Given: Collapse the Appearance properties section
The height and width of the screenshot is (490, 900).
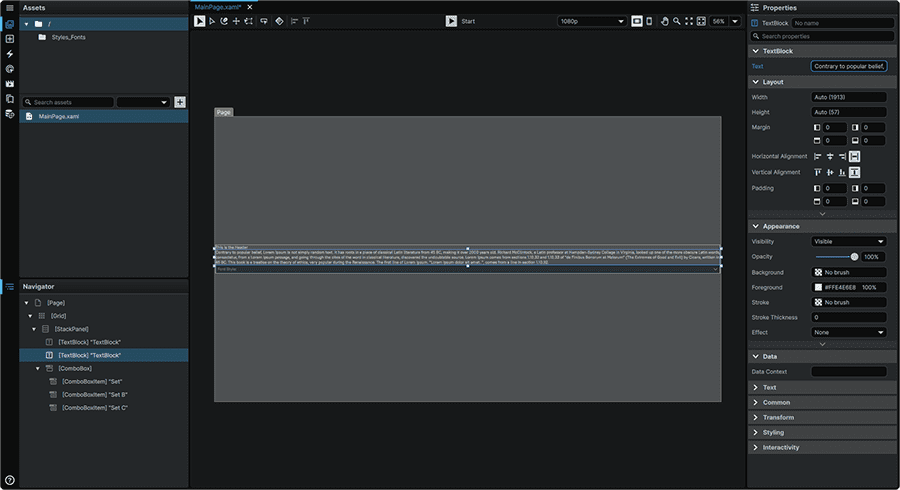Looking at the screenshot, I should pyautogui.click(x=756, y=227).
